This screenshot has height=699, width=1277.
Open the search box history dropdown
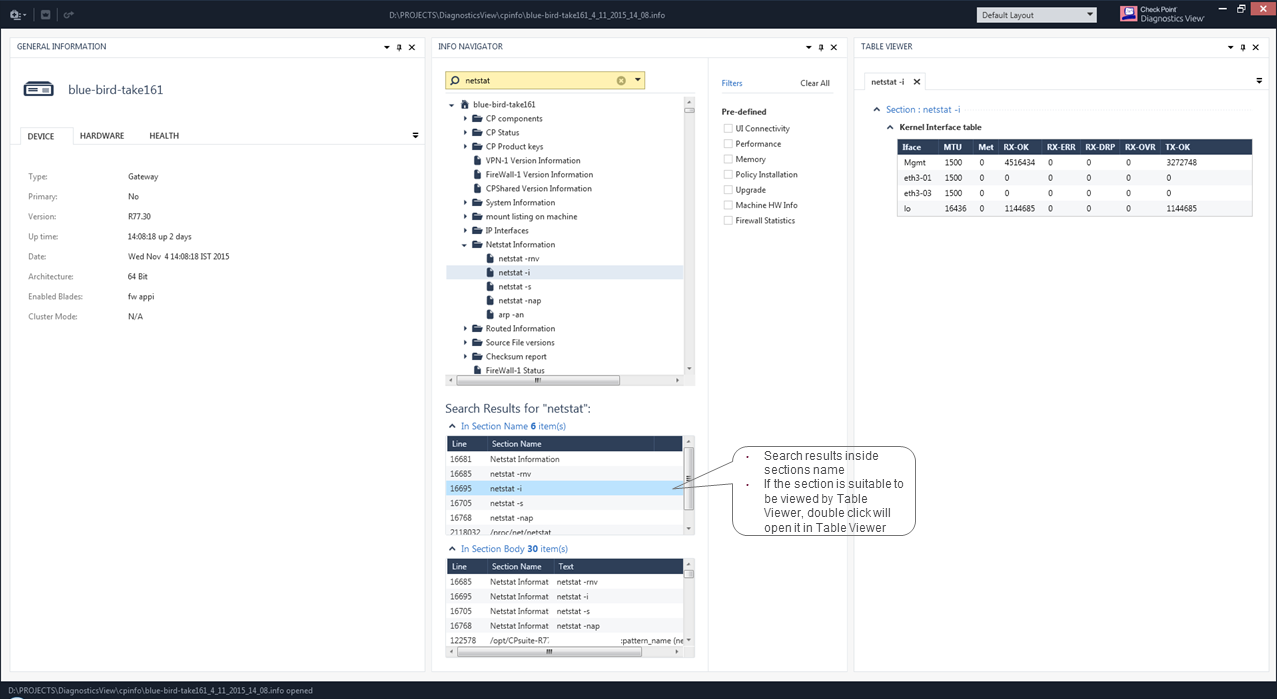click(637, 80)
